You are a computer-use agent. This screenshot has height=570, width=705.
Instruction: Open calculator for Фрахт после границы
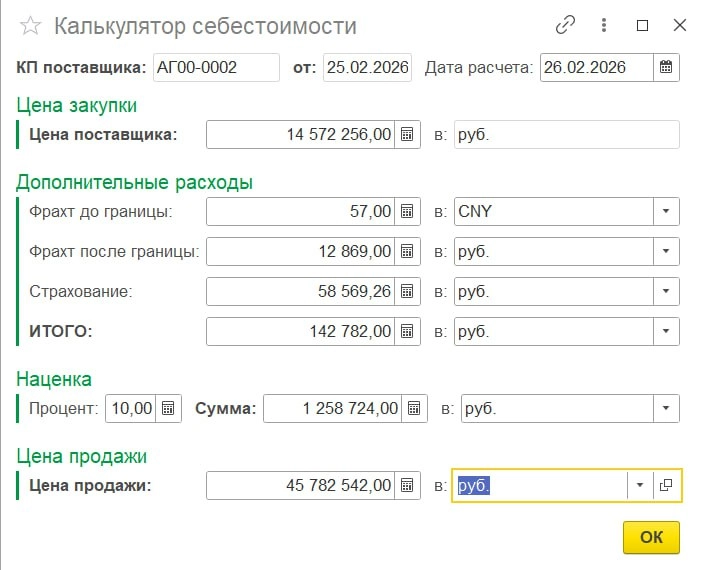point(407,251)
